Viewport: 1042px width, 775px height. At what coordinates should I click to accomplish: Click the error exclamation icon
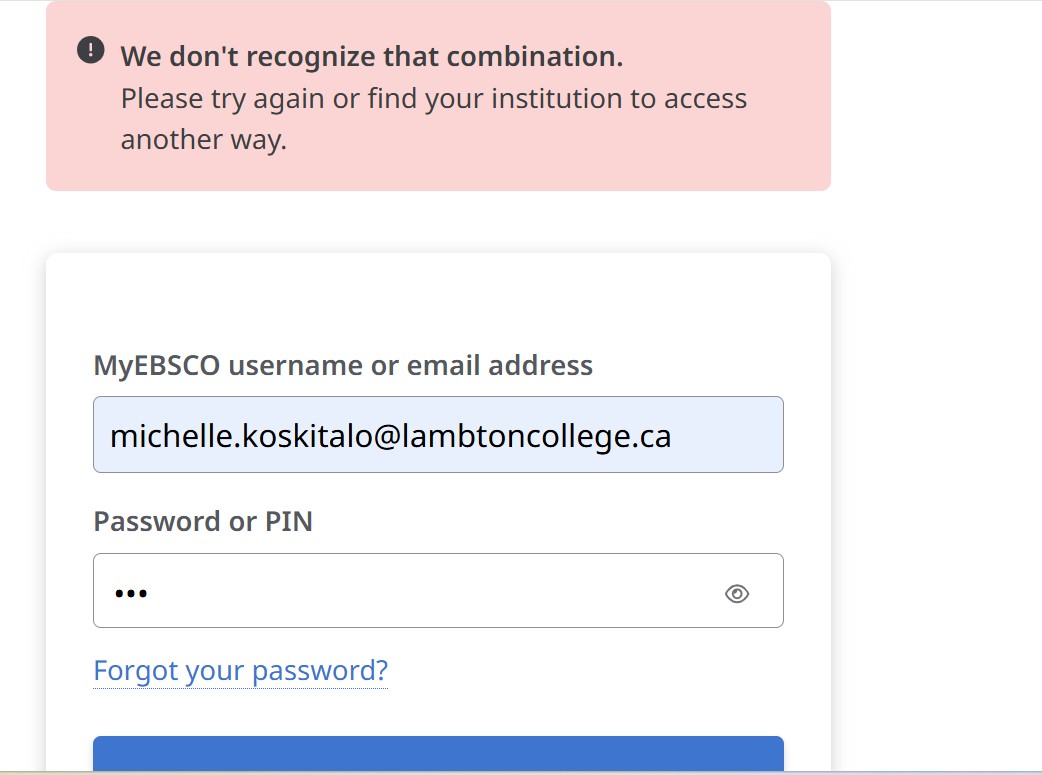pyautogui.click(x=90, y=51)
